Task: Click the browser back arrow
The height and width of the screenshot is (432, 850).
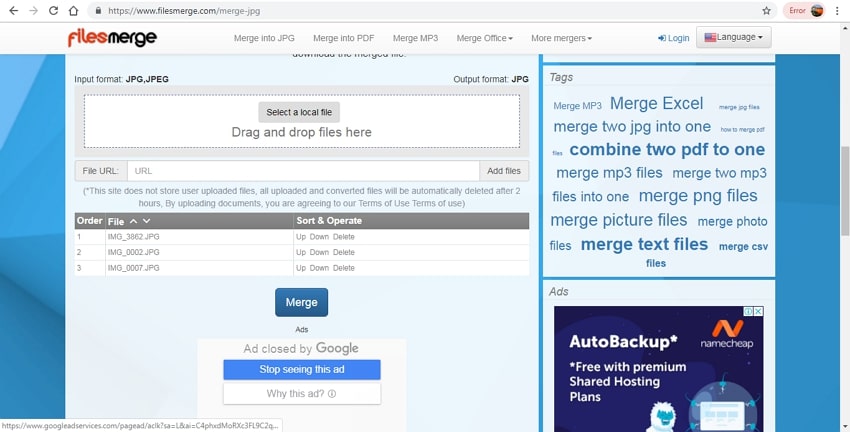Action: [x=12, y=10]
